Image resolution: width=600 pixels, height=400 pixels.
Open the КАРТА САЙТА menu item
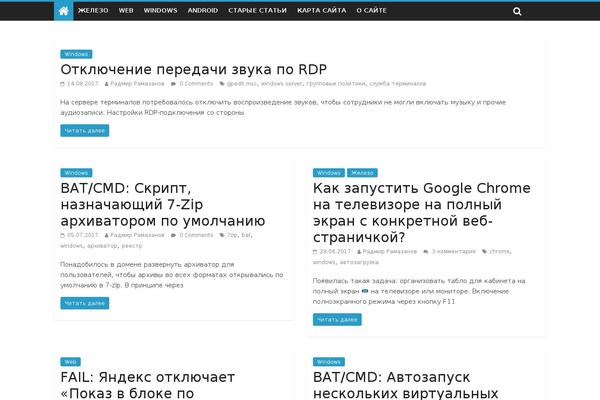coord(321,11)
